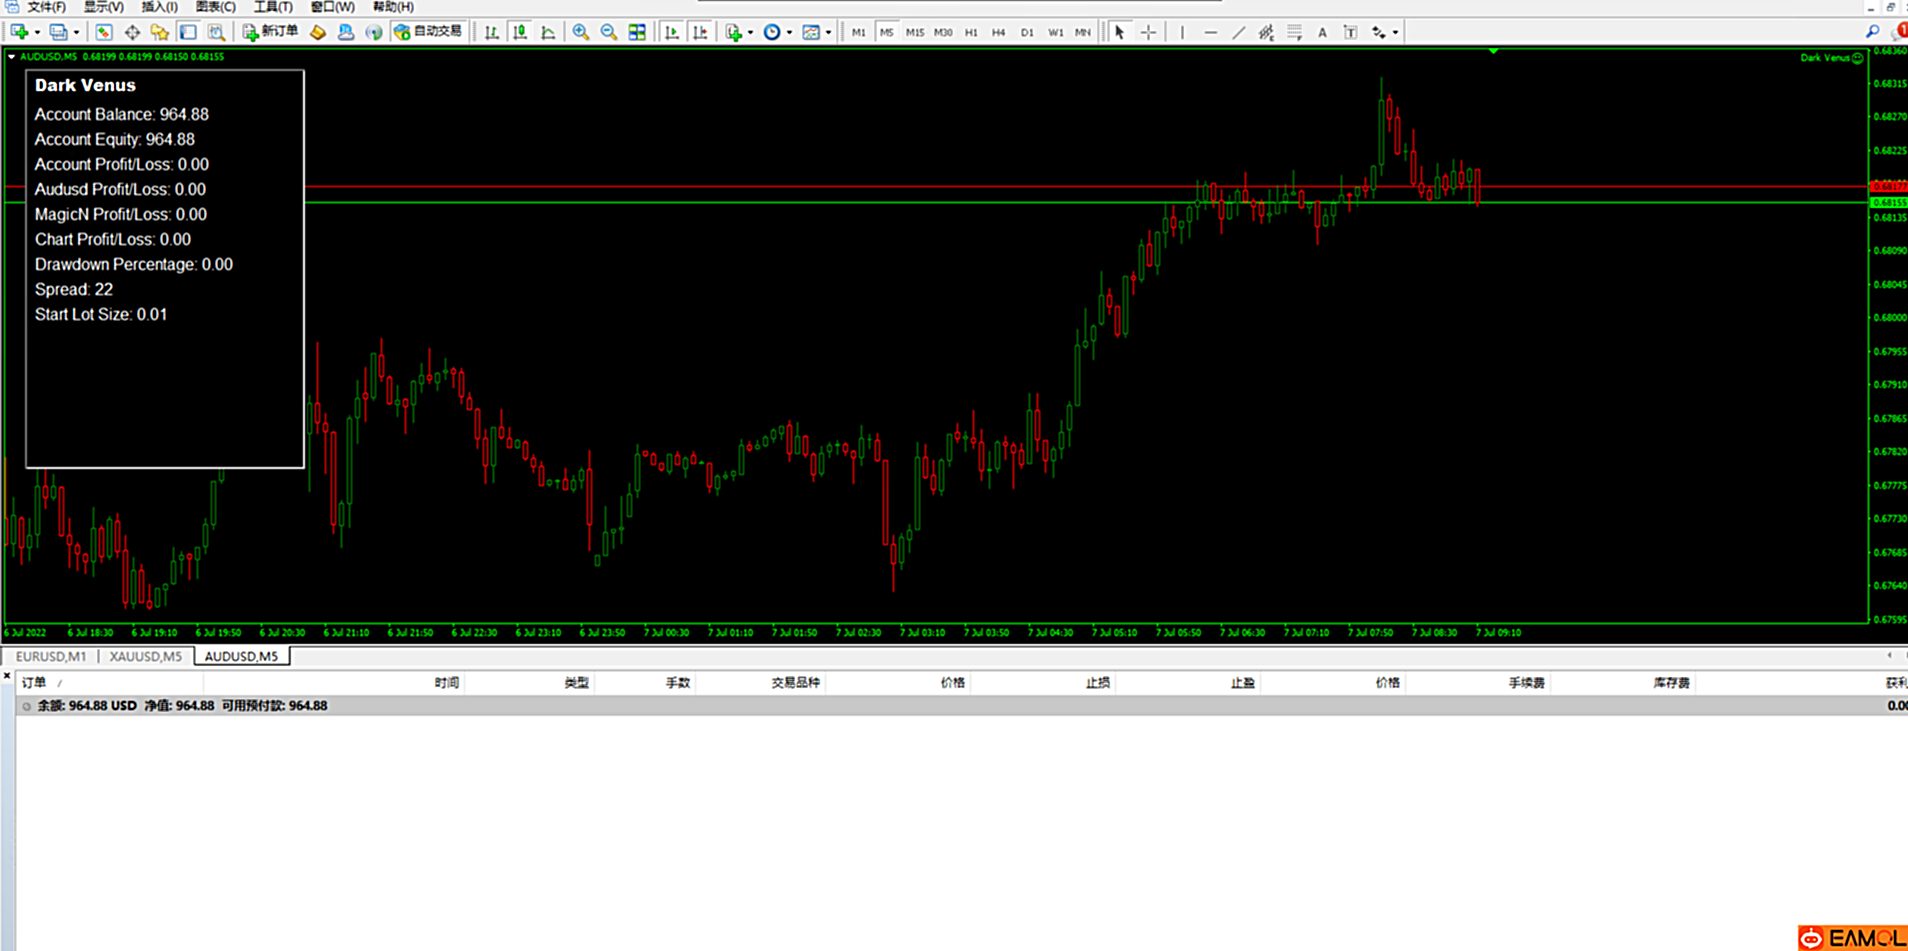Open the 图表(C) menu
The width and height of the screenshot is (1908, 951).
[215, 7]
